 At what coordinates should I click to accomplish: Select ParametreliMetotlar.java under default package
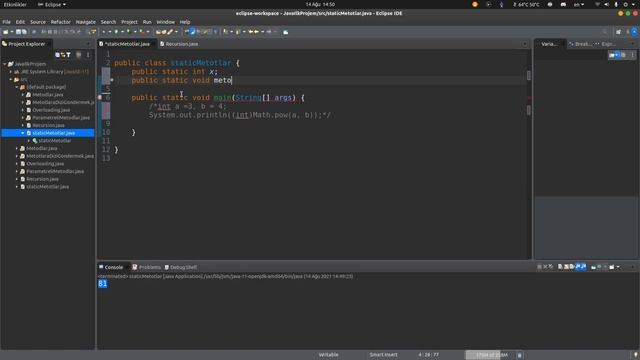(x=60, y=118)
